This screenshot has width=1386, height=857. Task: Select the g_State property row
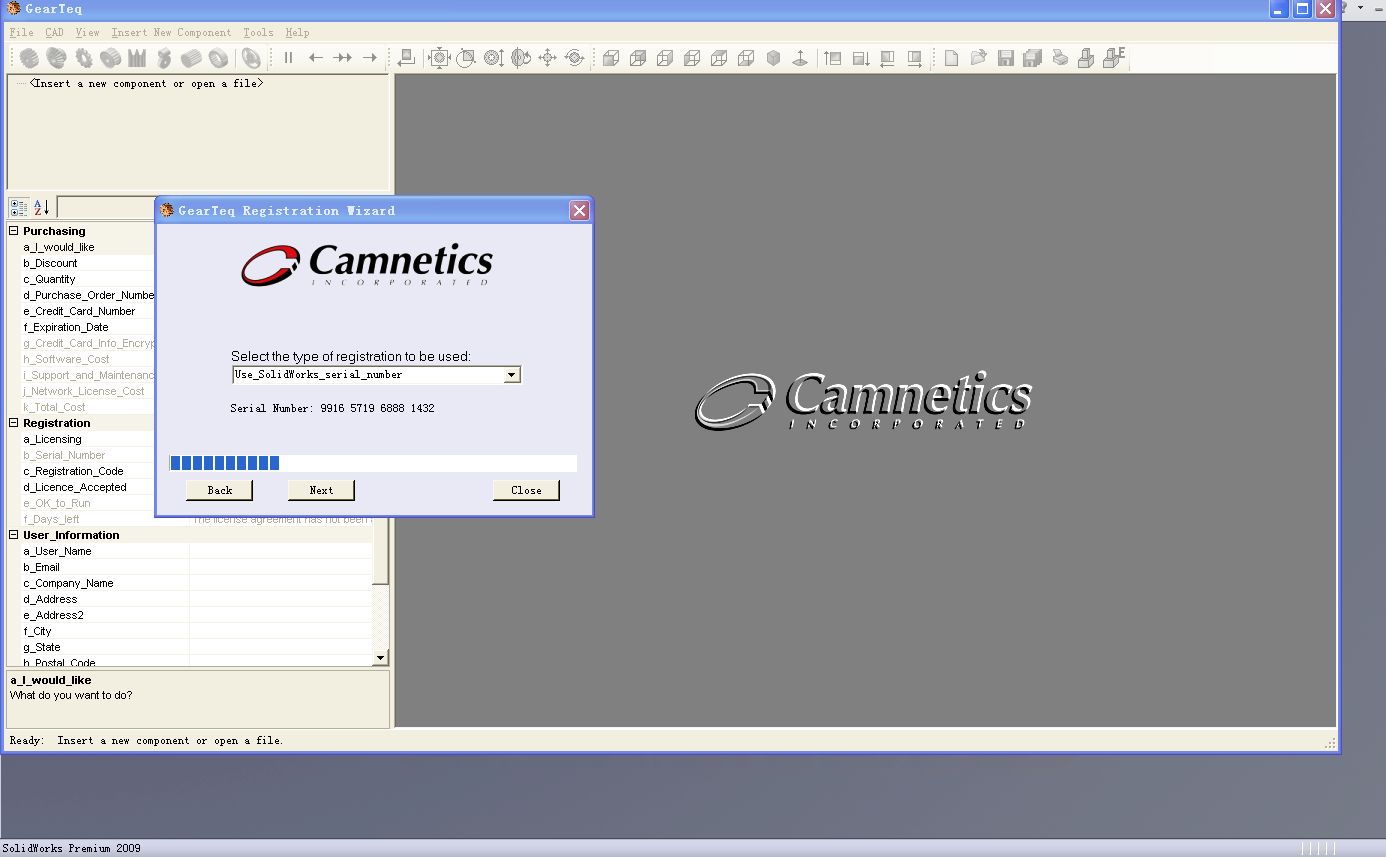190,647
